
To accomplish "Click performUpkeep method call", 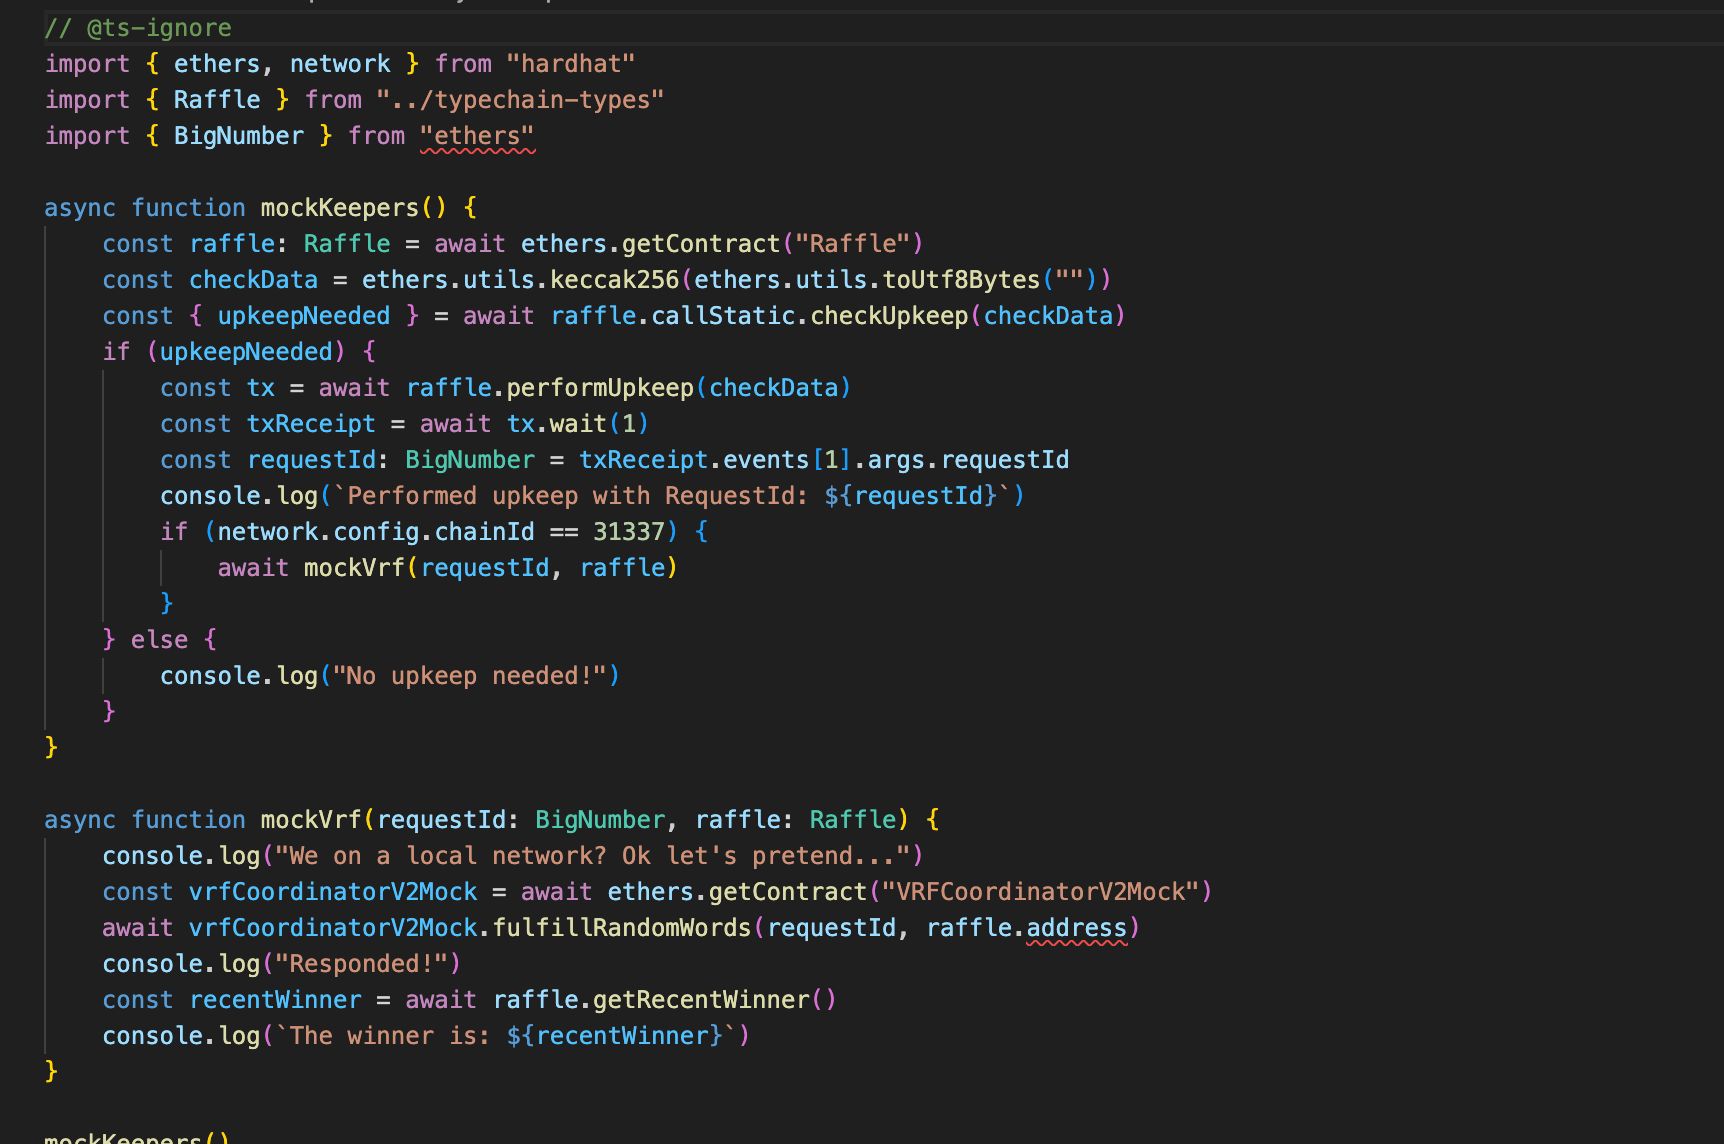I will [x=600, y=388].
